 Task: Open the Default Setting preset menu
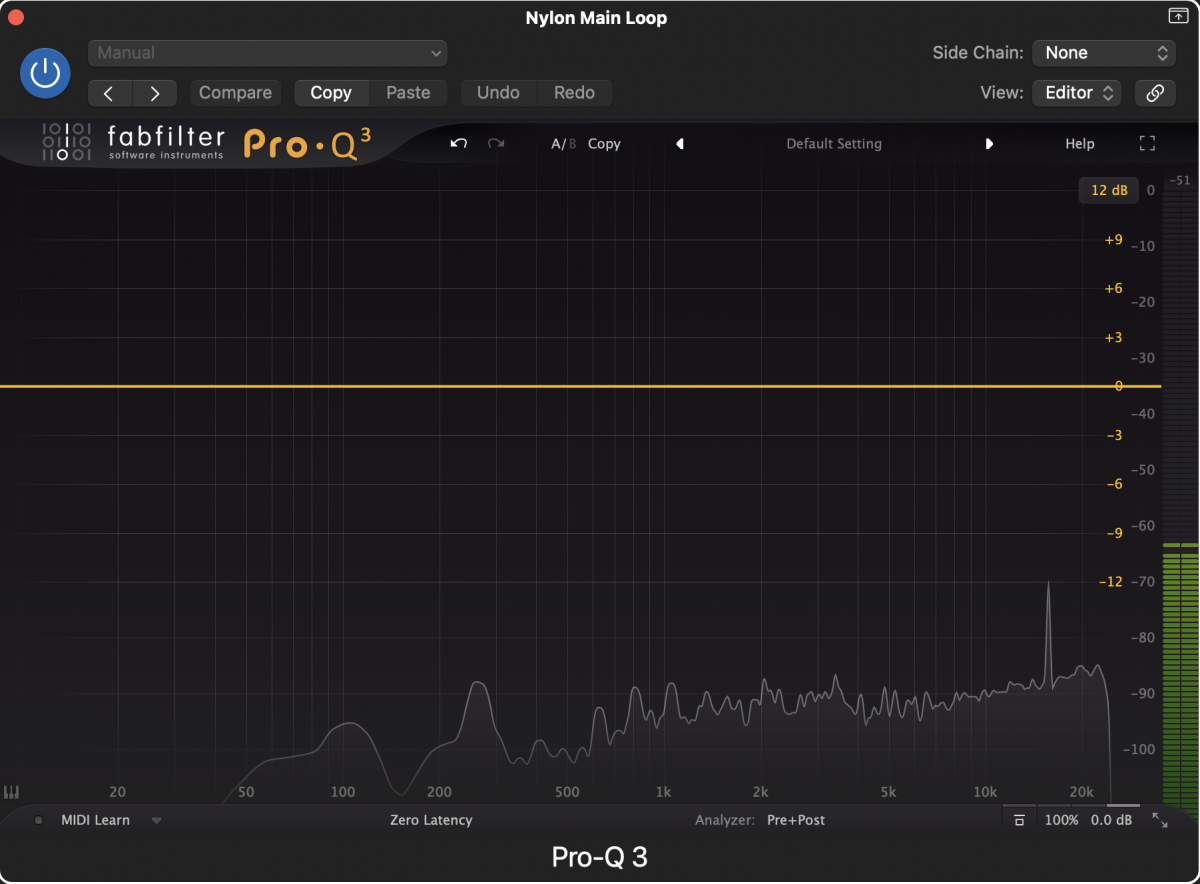[x=833, y=143]
